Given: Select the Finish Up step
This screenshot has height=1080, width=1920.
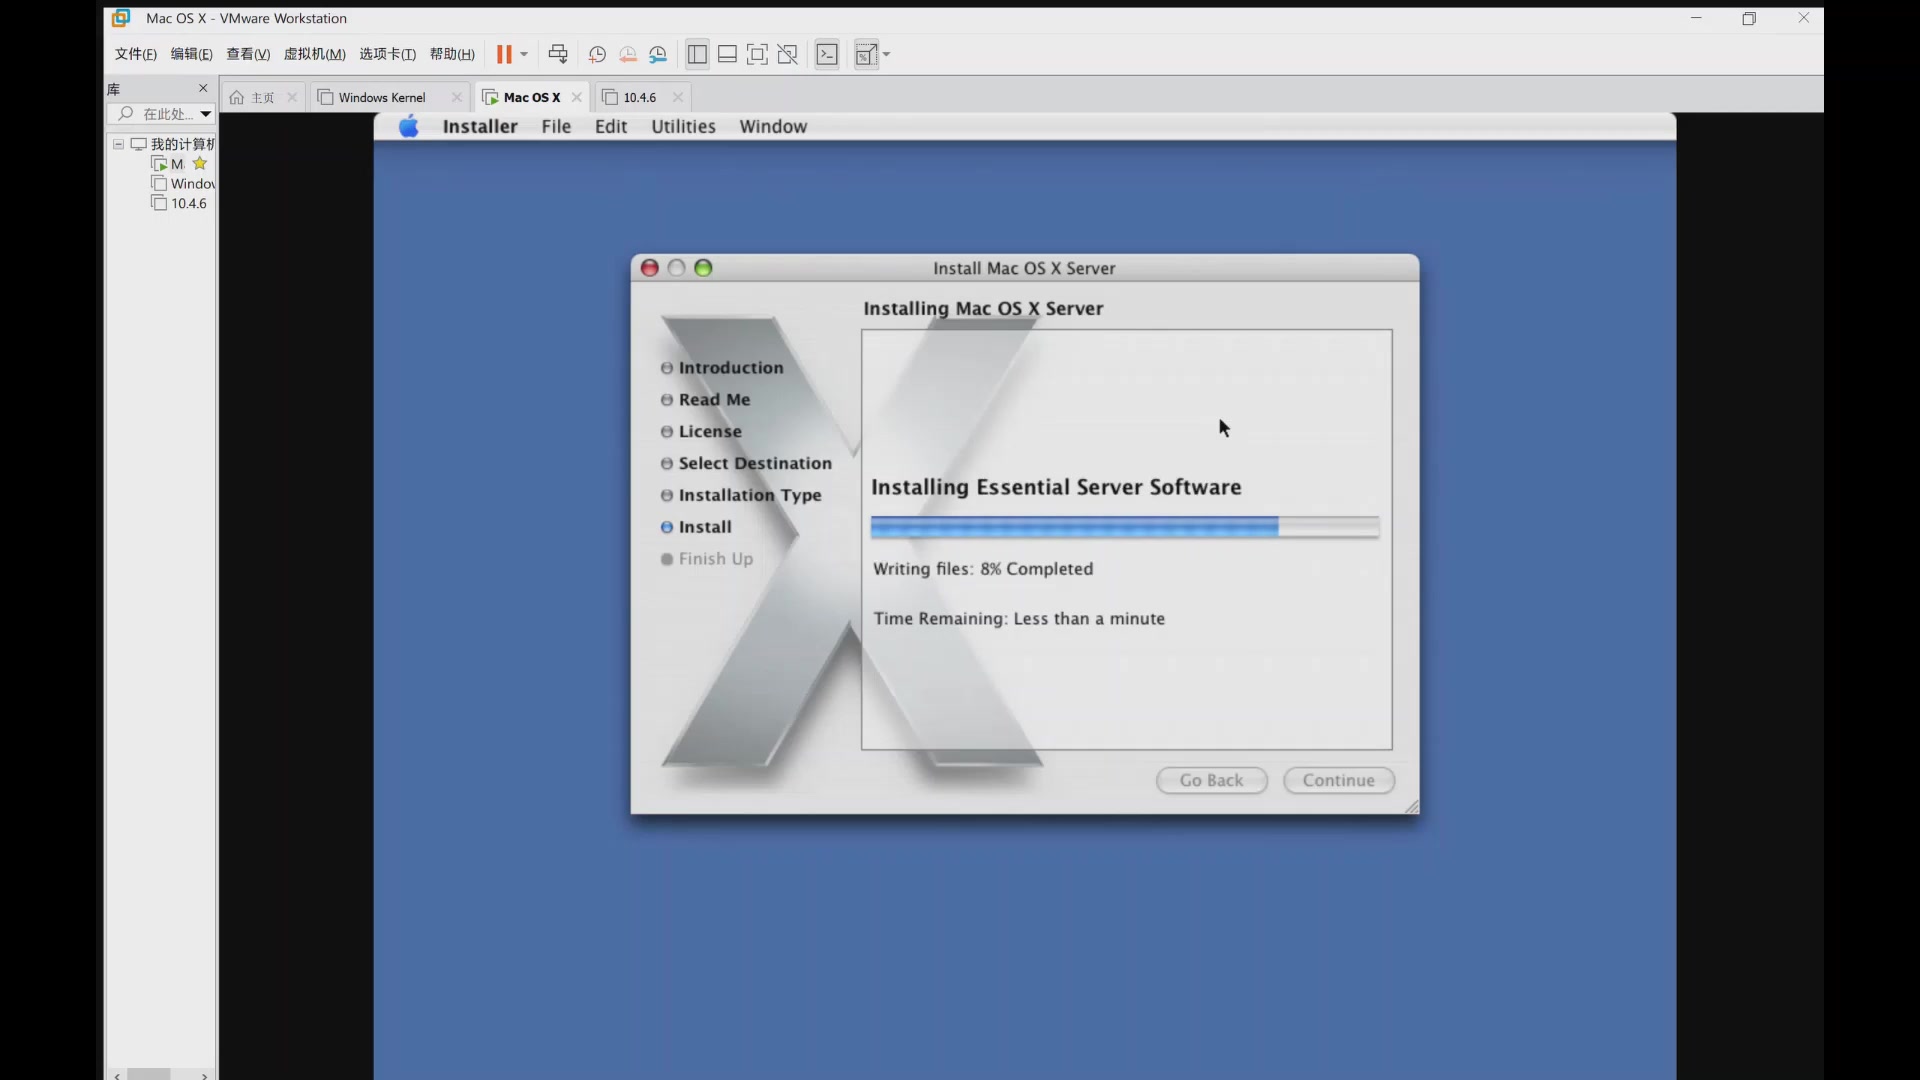Looking at the screenshot, I should tap(707, 560).
